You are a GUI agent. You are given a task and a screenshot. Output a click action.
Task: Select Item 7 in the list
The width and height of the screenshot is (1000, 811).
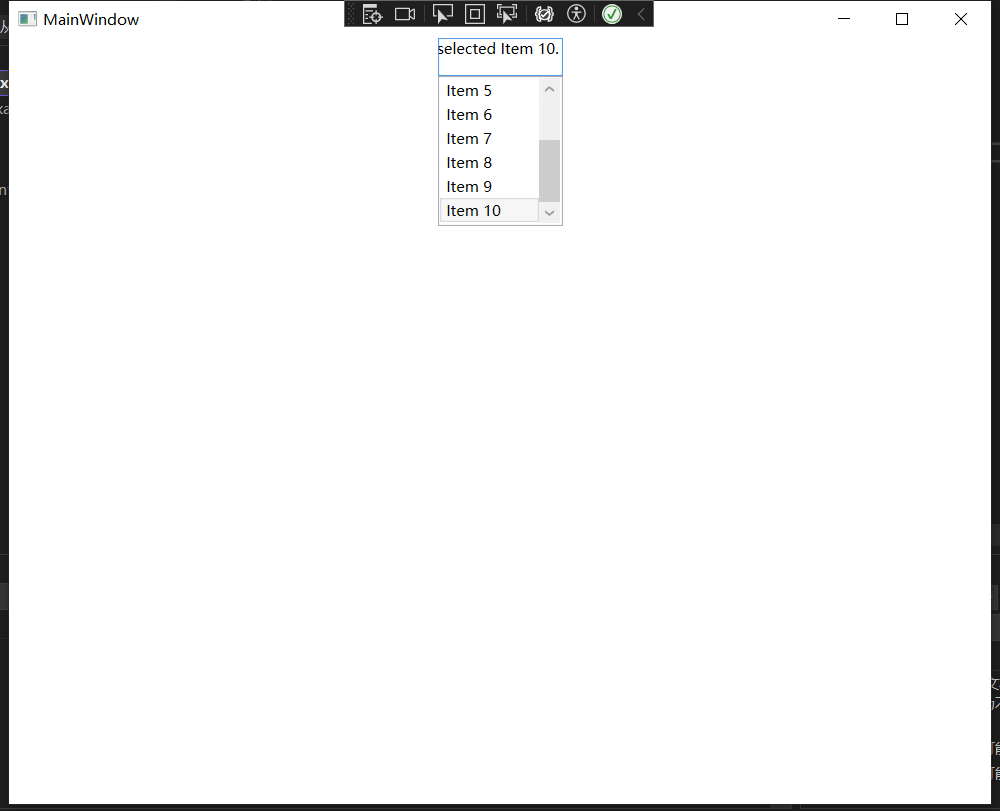tap(489, 138)
